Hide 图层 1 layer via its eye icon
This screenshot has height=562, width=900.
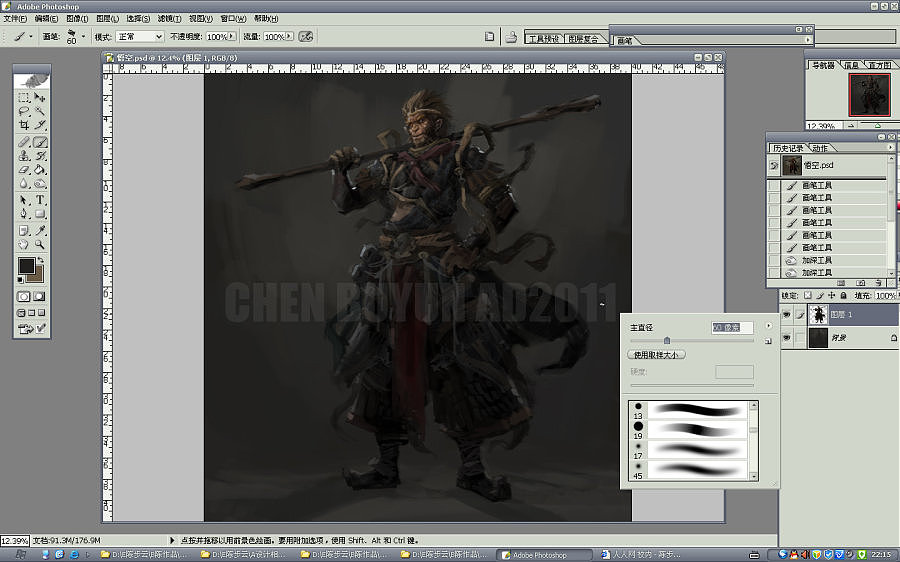point(785,315)
